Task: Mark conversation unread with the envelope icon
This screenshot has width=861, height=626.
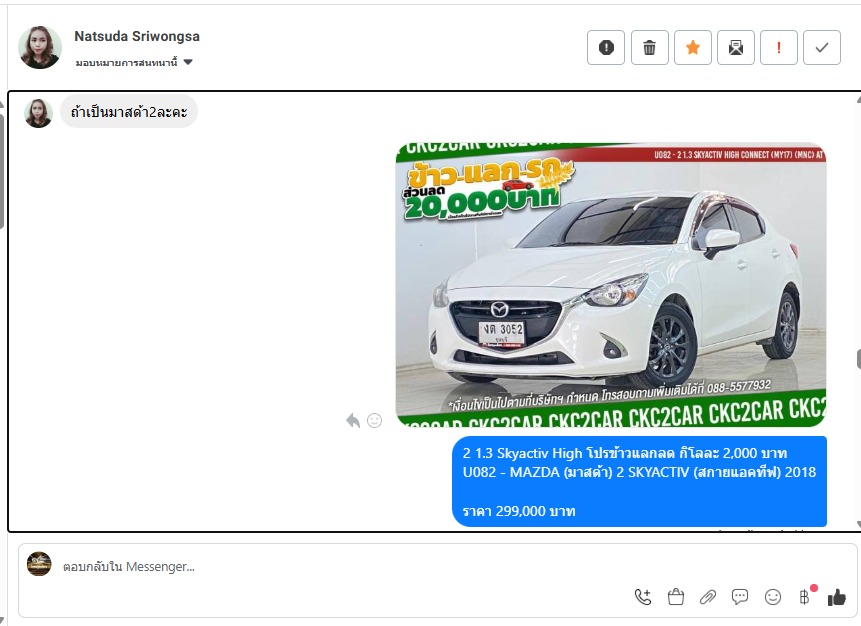Action: (736, 48)
